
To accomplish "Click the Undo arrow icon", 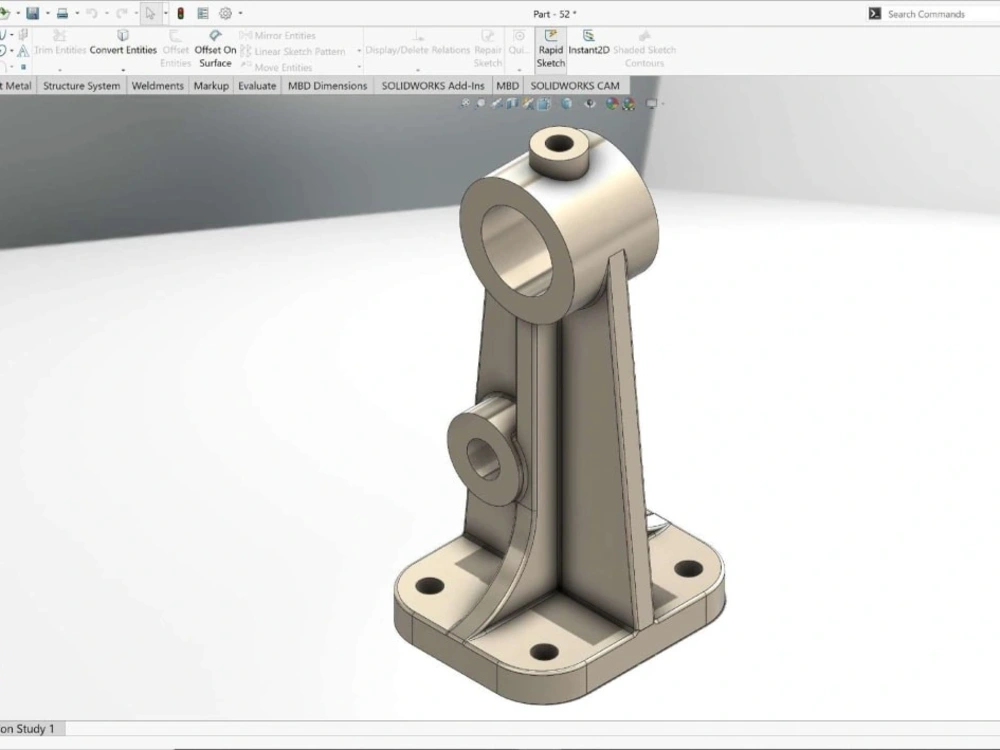I will click(x=92, y=13).
